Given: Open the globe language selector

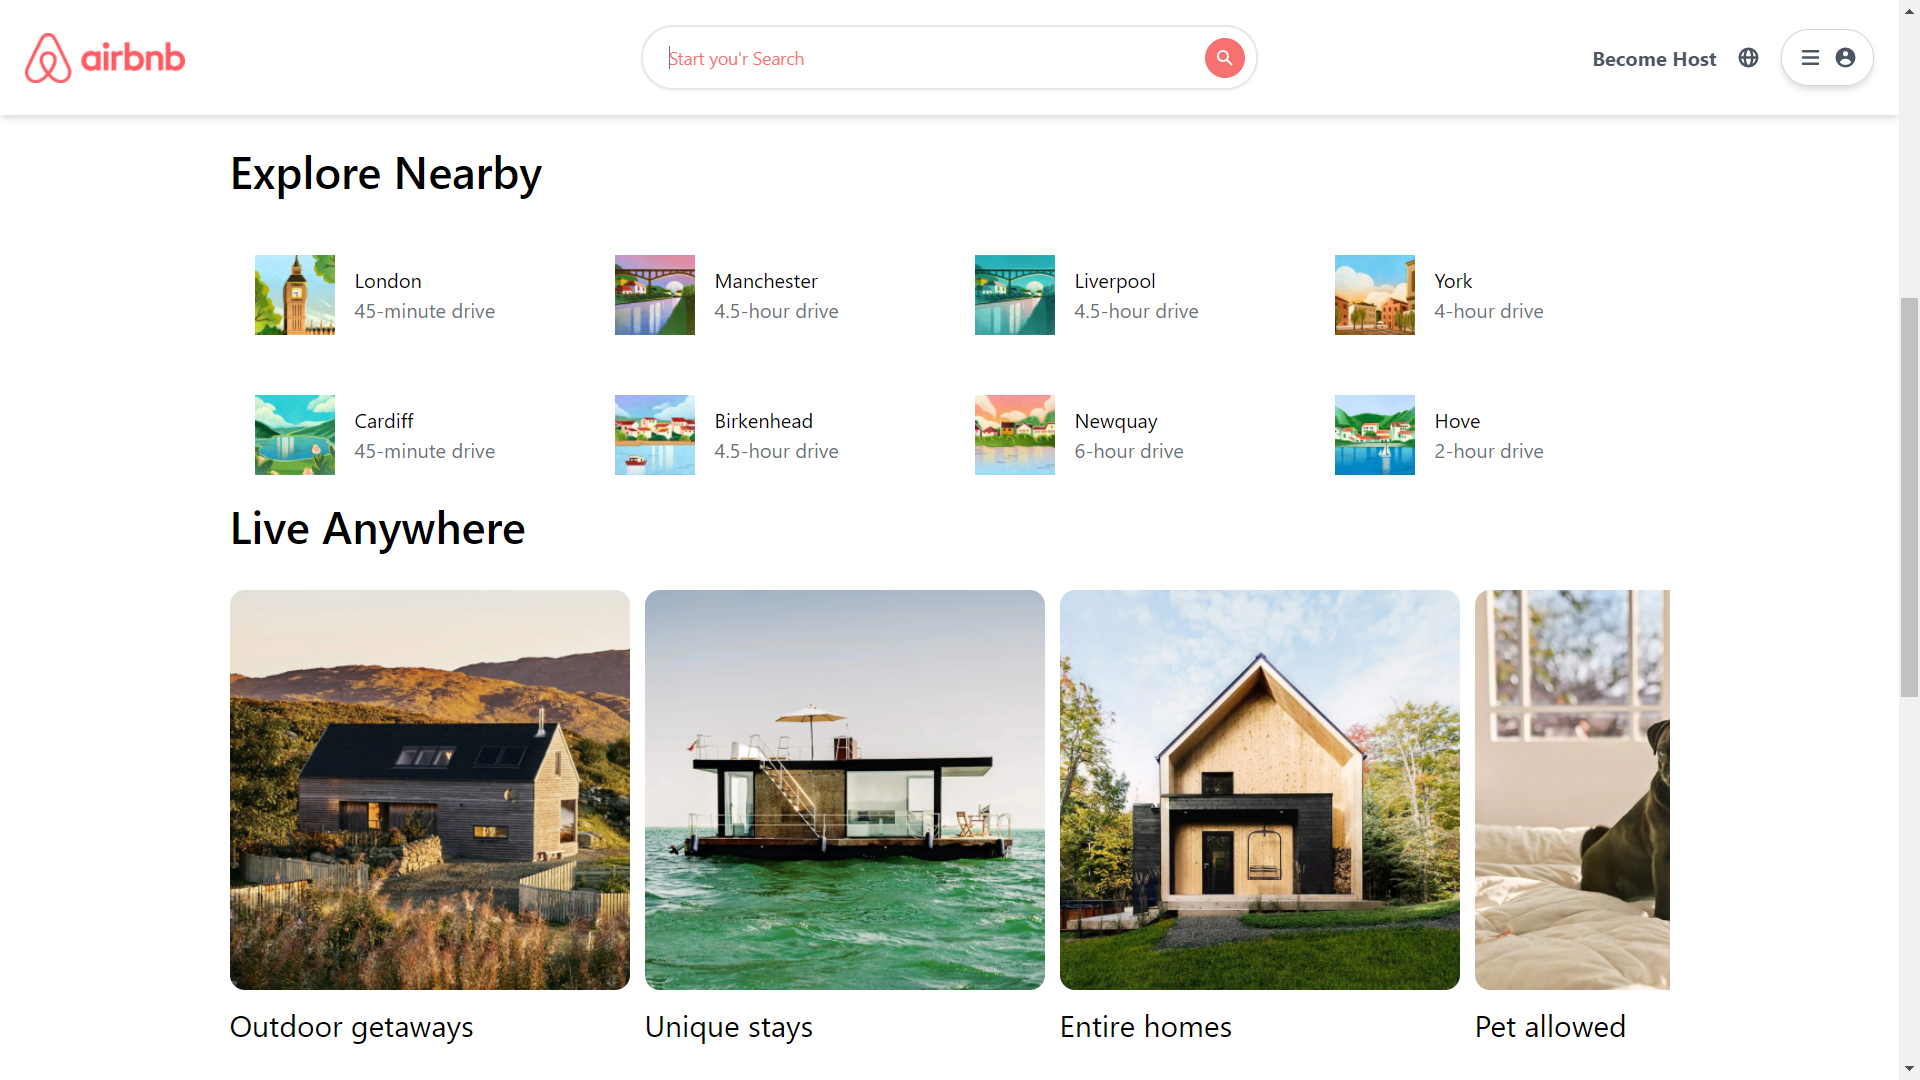Looking at the screenshot, I should [1748, 58].
